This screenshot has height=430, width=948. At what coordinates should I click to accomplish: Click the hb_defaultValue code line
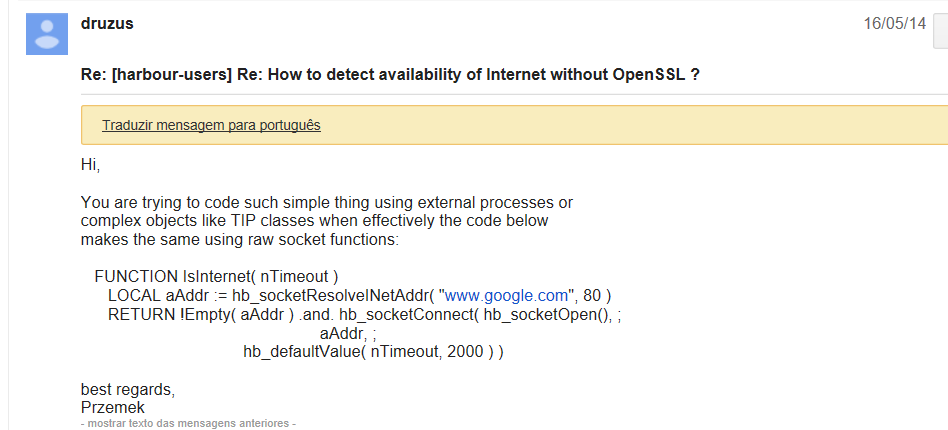(x=372, y=351)
